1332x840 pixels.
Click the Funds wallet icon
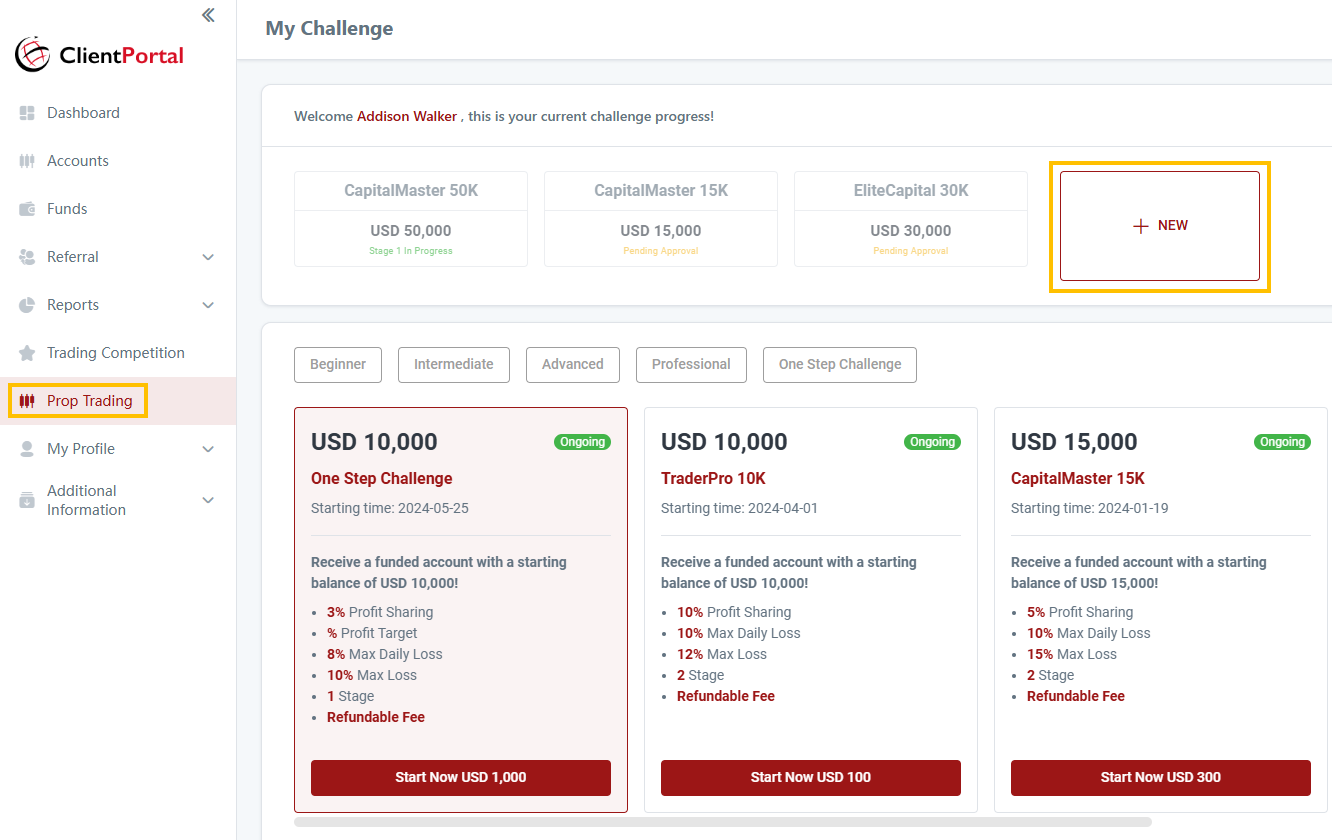click(x=27, y=209)
